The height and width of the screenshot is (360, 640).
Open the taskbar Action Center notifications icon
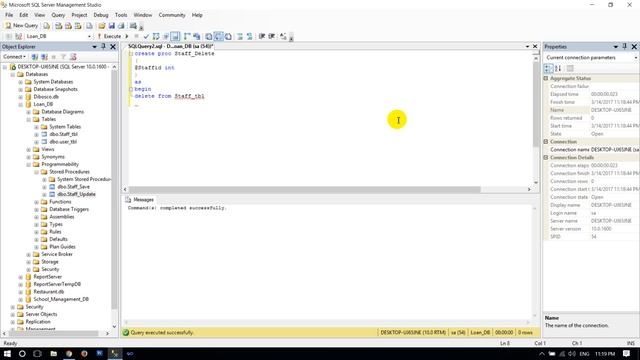(627, 354)
